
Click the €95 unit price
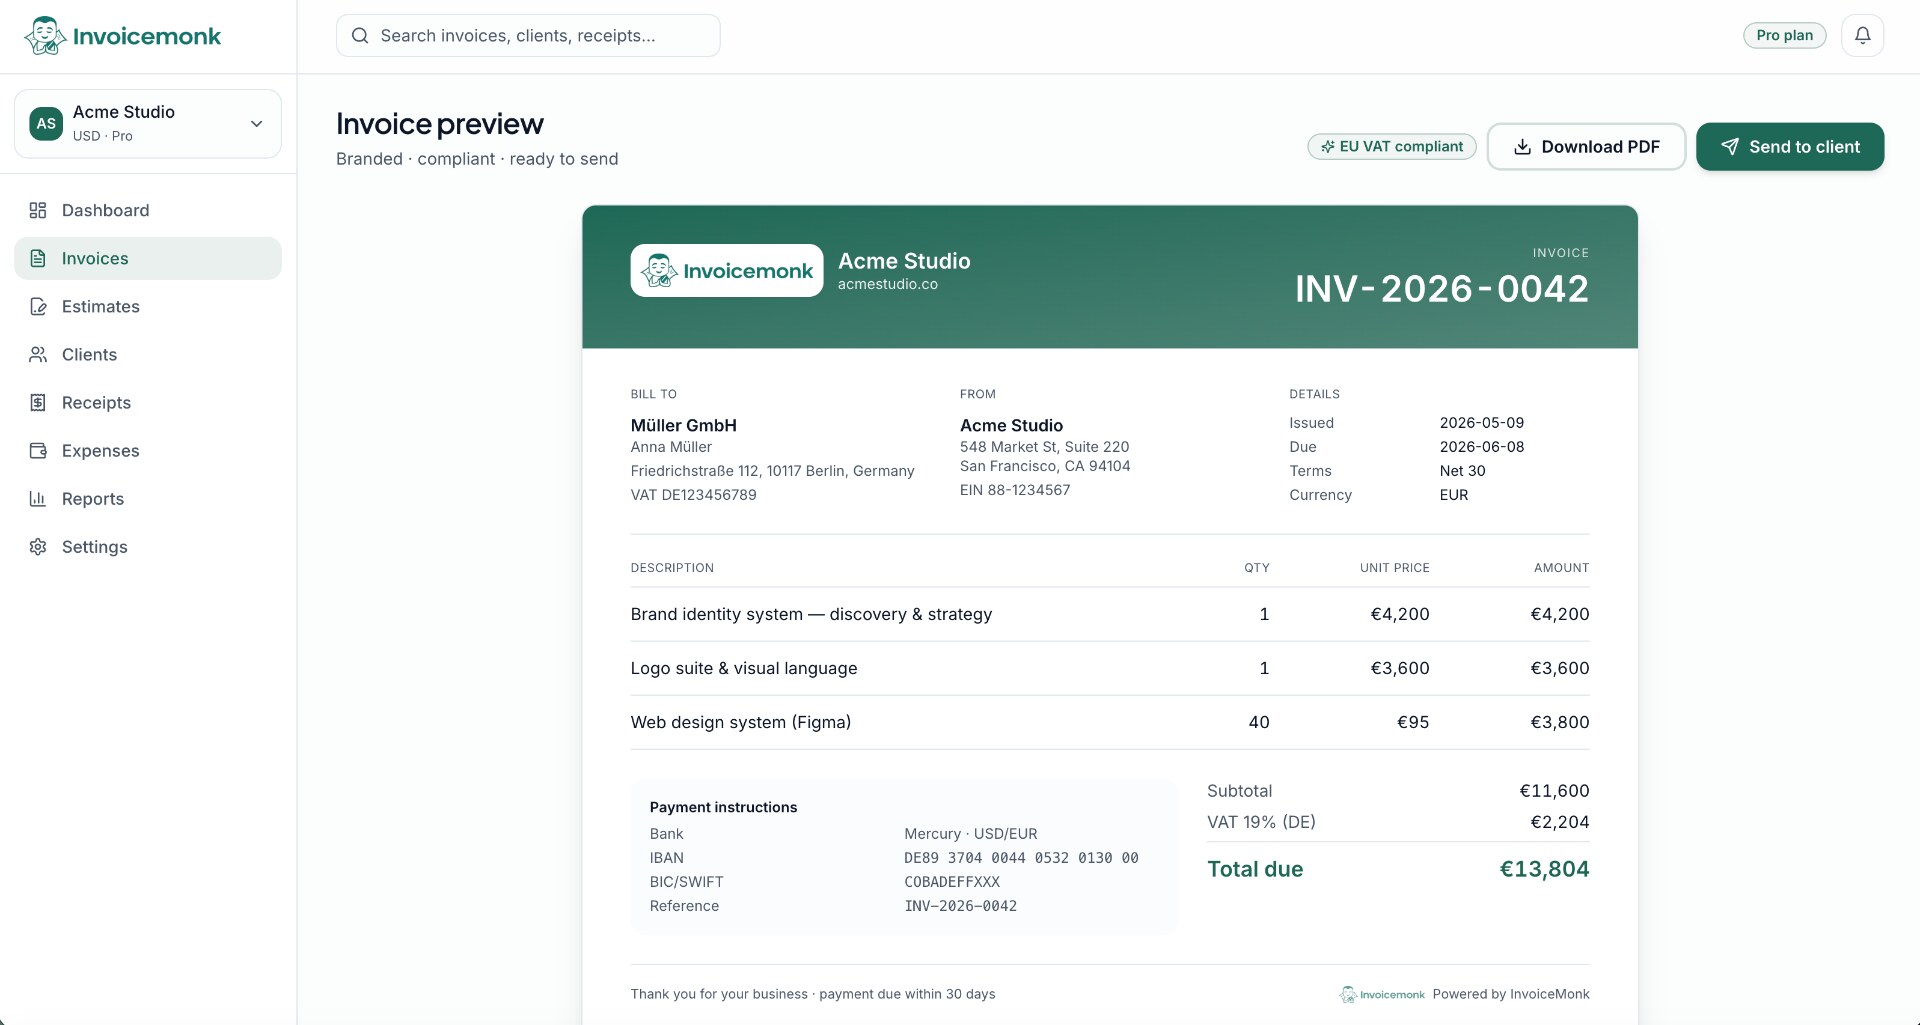pos(1413,722)
